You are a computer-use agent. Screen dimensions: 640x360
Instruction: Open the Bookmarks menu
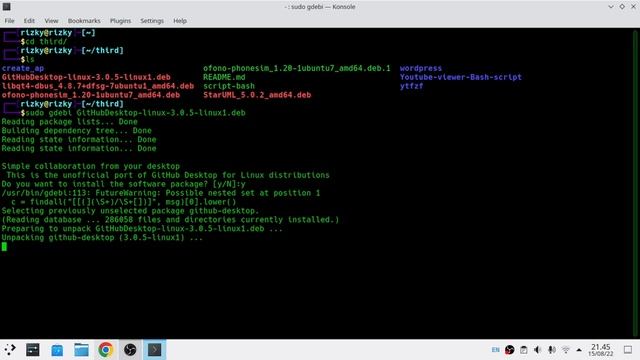click(x=84, y=20)
